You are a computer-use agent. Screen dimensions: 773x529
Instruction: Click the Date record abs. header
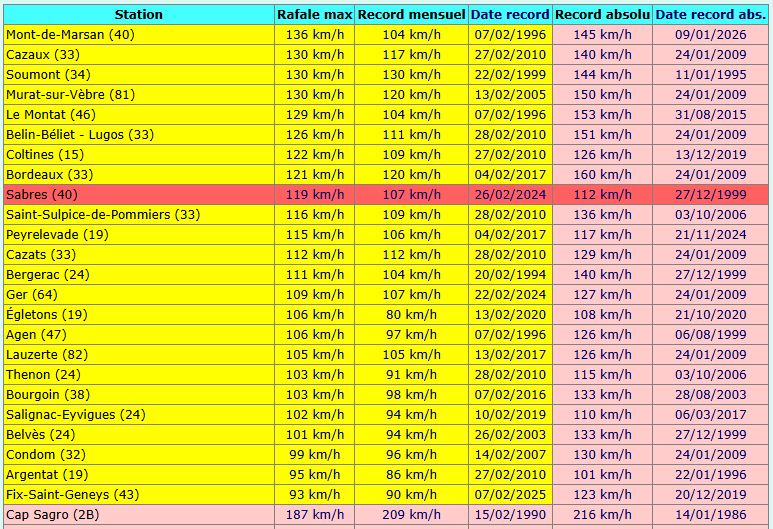pyautogui.click(x=710, y=15)
